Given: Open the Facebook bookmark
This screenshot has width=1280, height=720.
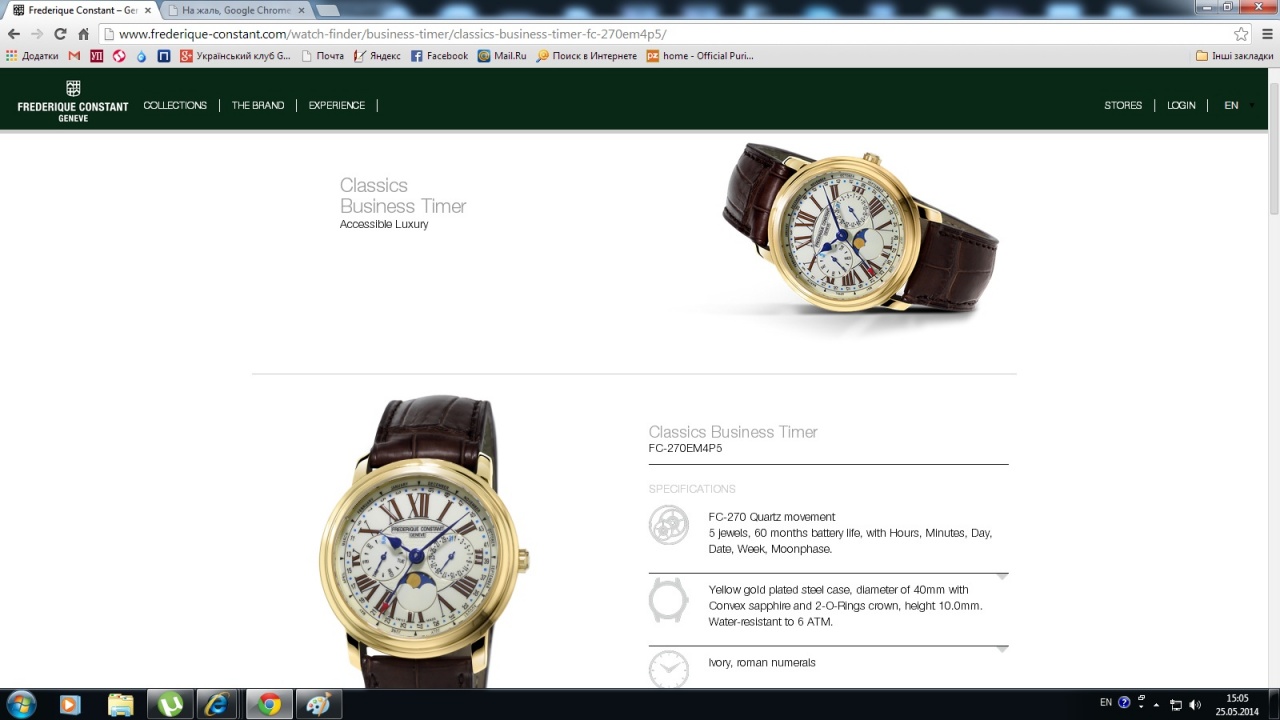Looking at the screenshot, I should (439, 56).
